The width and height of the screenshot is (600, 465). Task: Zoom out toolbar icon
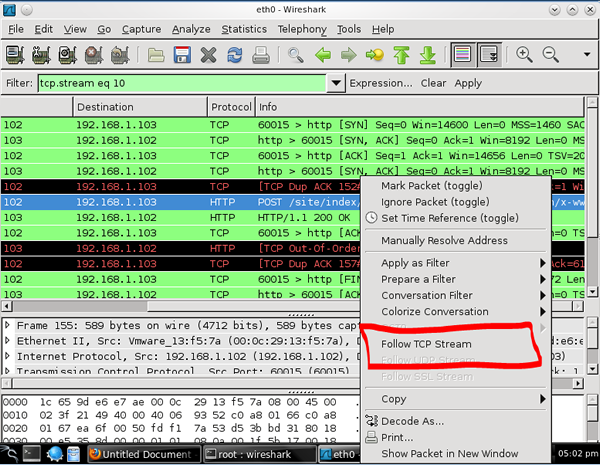[551, 55]
